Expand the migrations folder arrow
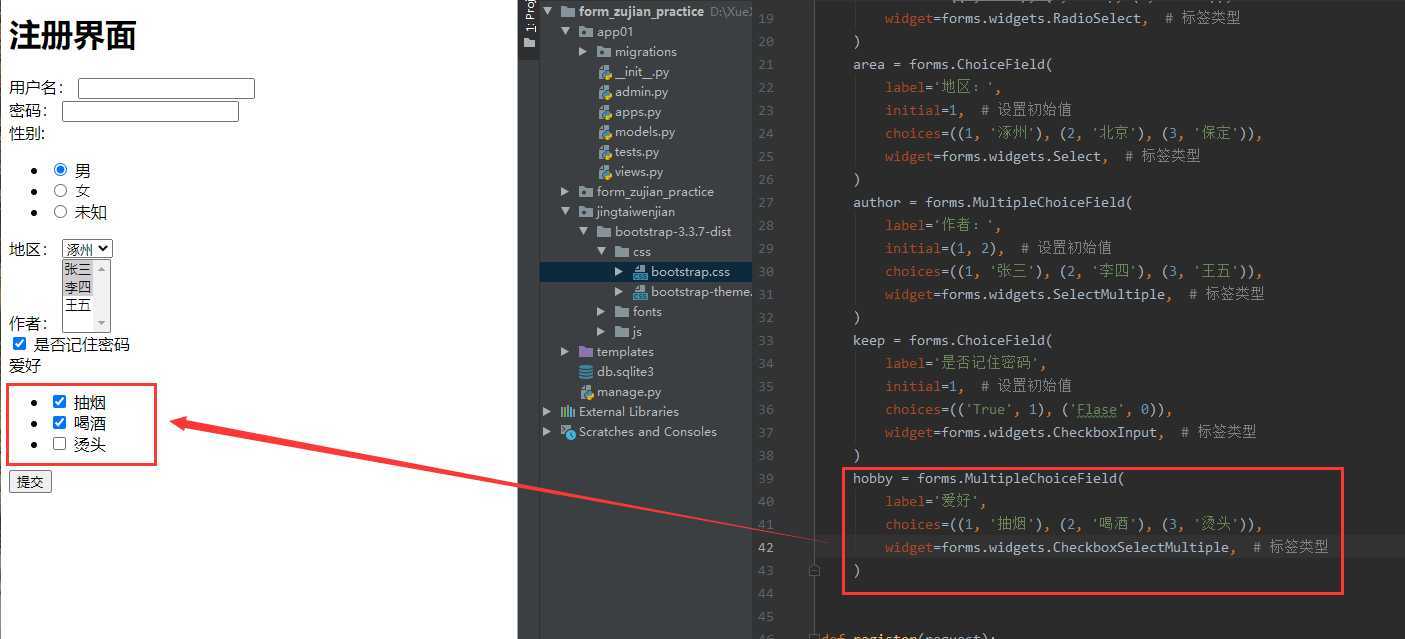The height and width of the screenshot is (639, 1405). click(x=584, y=52)
